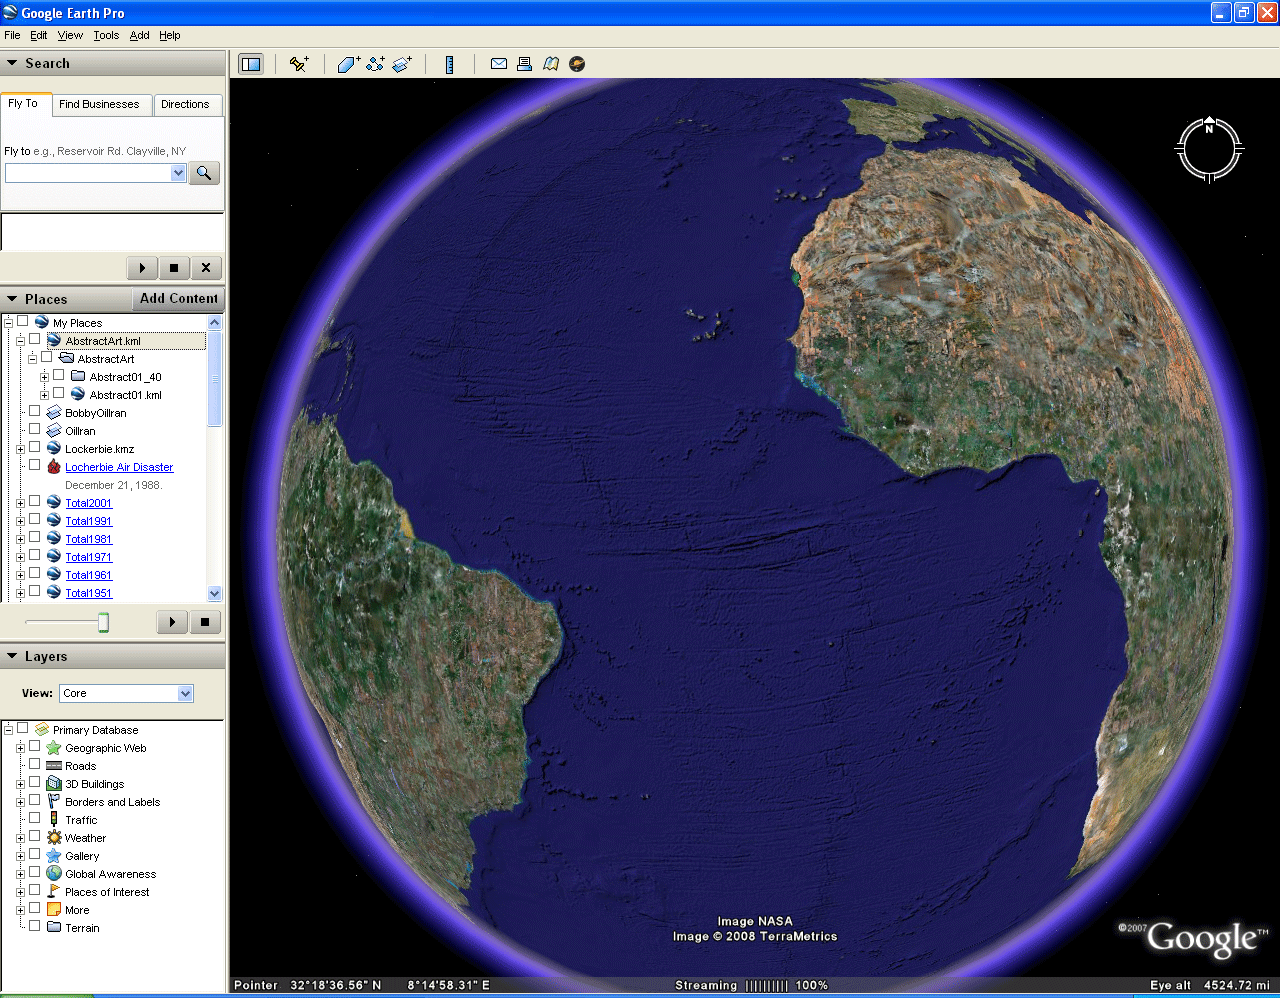Click the Places list scroll down arrow
The image size is (1280, 998).
tap(214, 593)
